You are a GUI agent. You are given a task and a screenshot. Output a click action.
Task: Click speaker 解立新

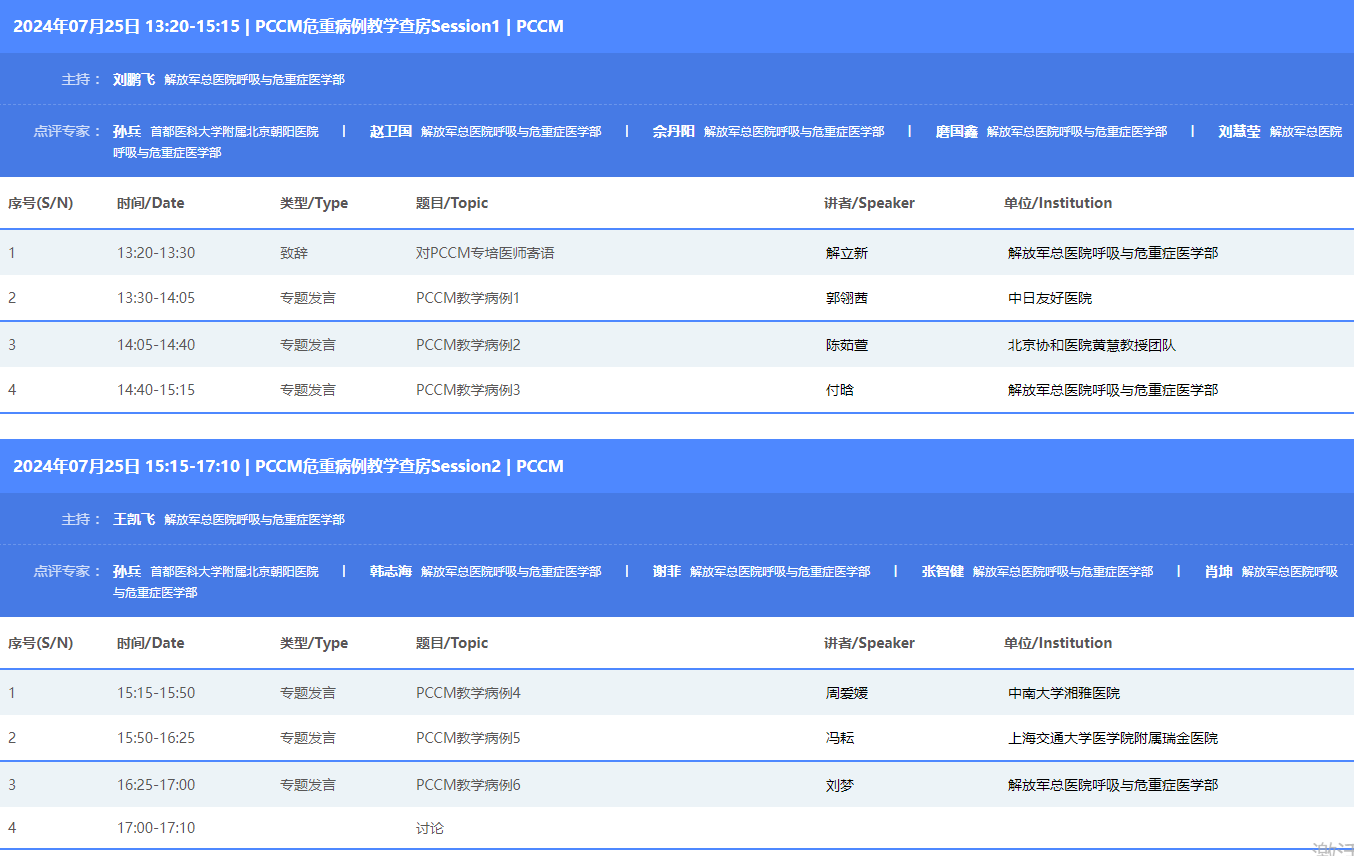(x=847, y=253)
